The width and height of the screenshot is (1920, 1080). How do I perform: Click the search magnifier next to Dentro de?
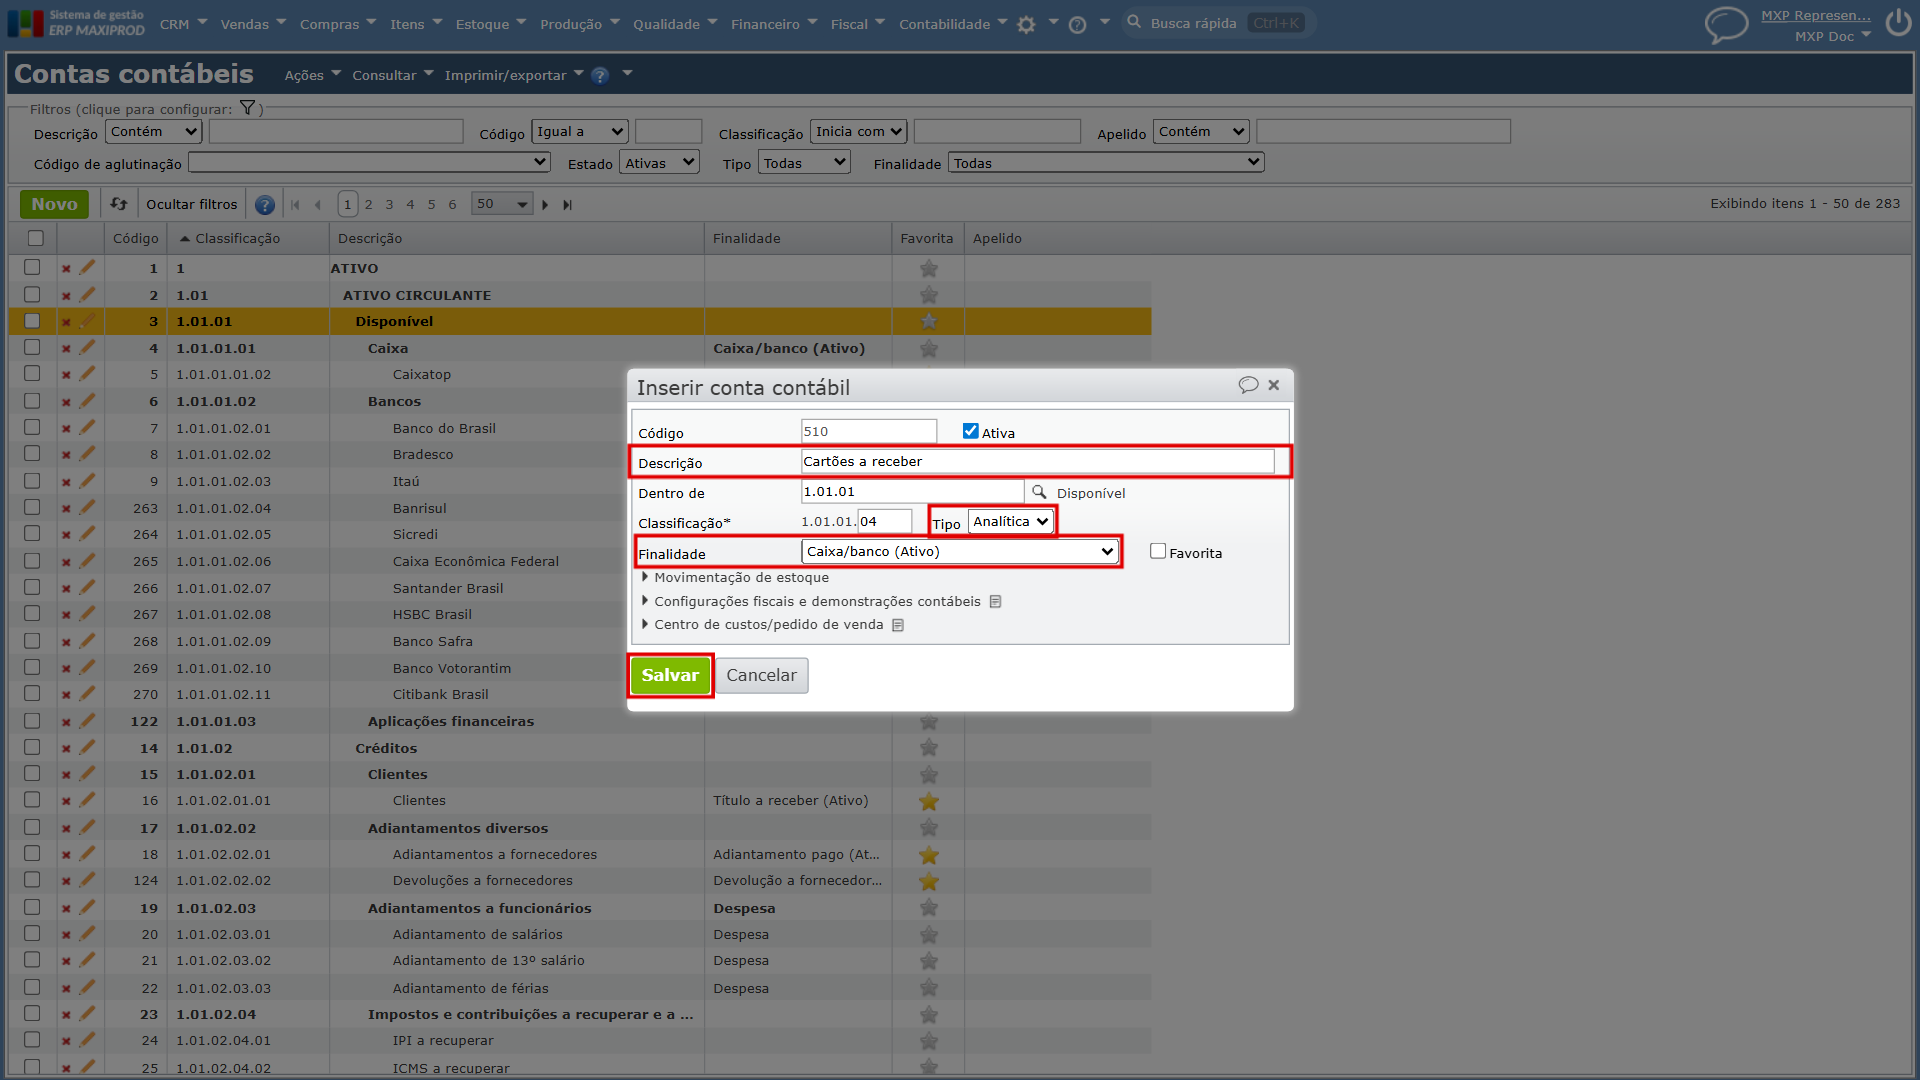(1039, 492)
